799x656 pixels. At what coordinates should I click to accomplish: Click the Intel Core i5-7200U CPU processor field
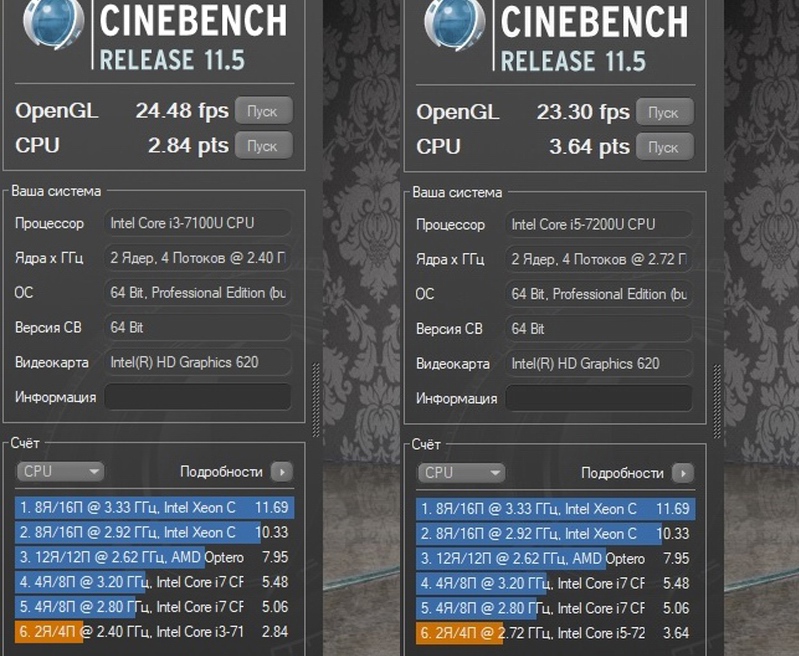coord(599,224)
